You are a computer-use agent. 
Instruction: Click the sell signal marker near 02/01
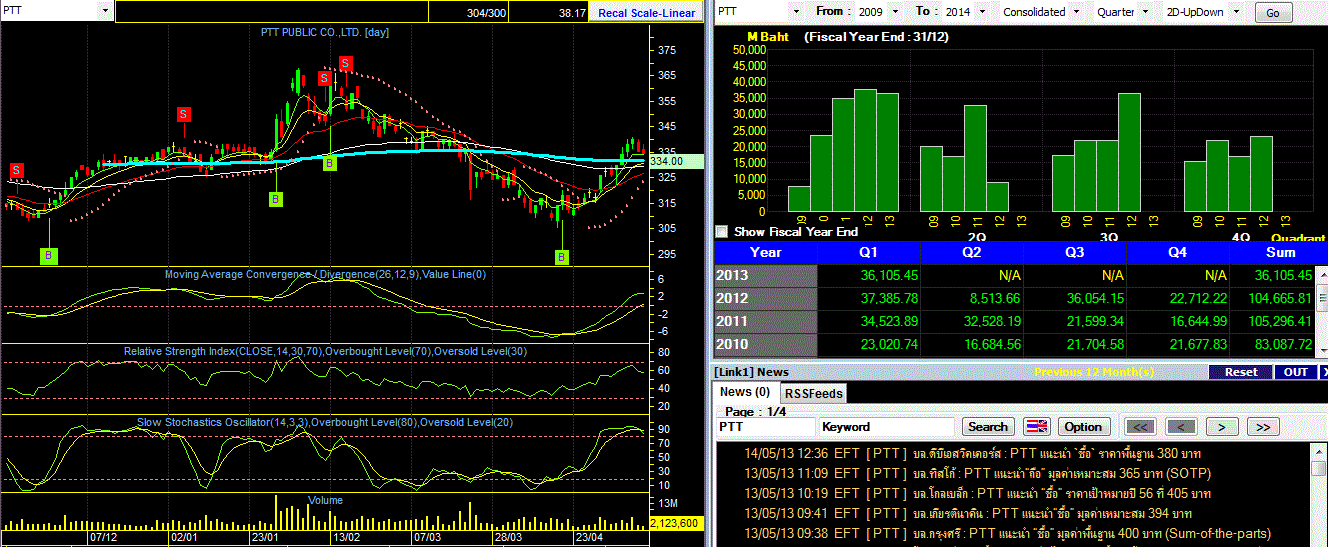(x=184, y=114)
